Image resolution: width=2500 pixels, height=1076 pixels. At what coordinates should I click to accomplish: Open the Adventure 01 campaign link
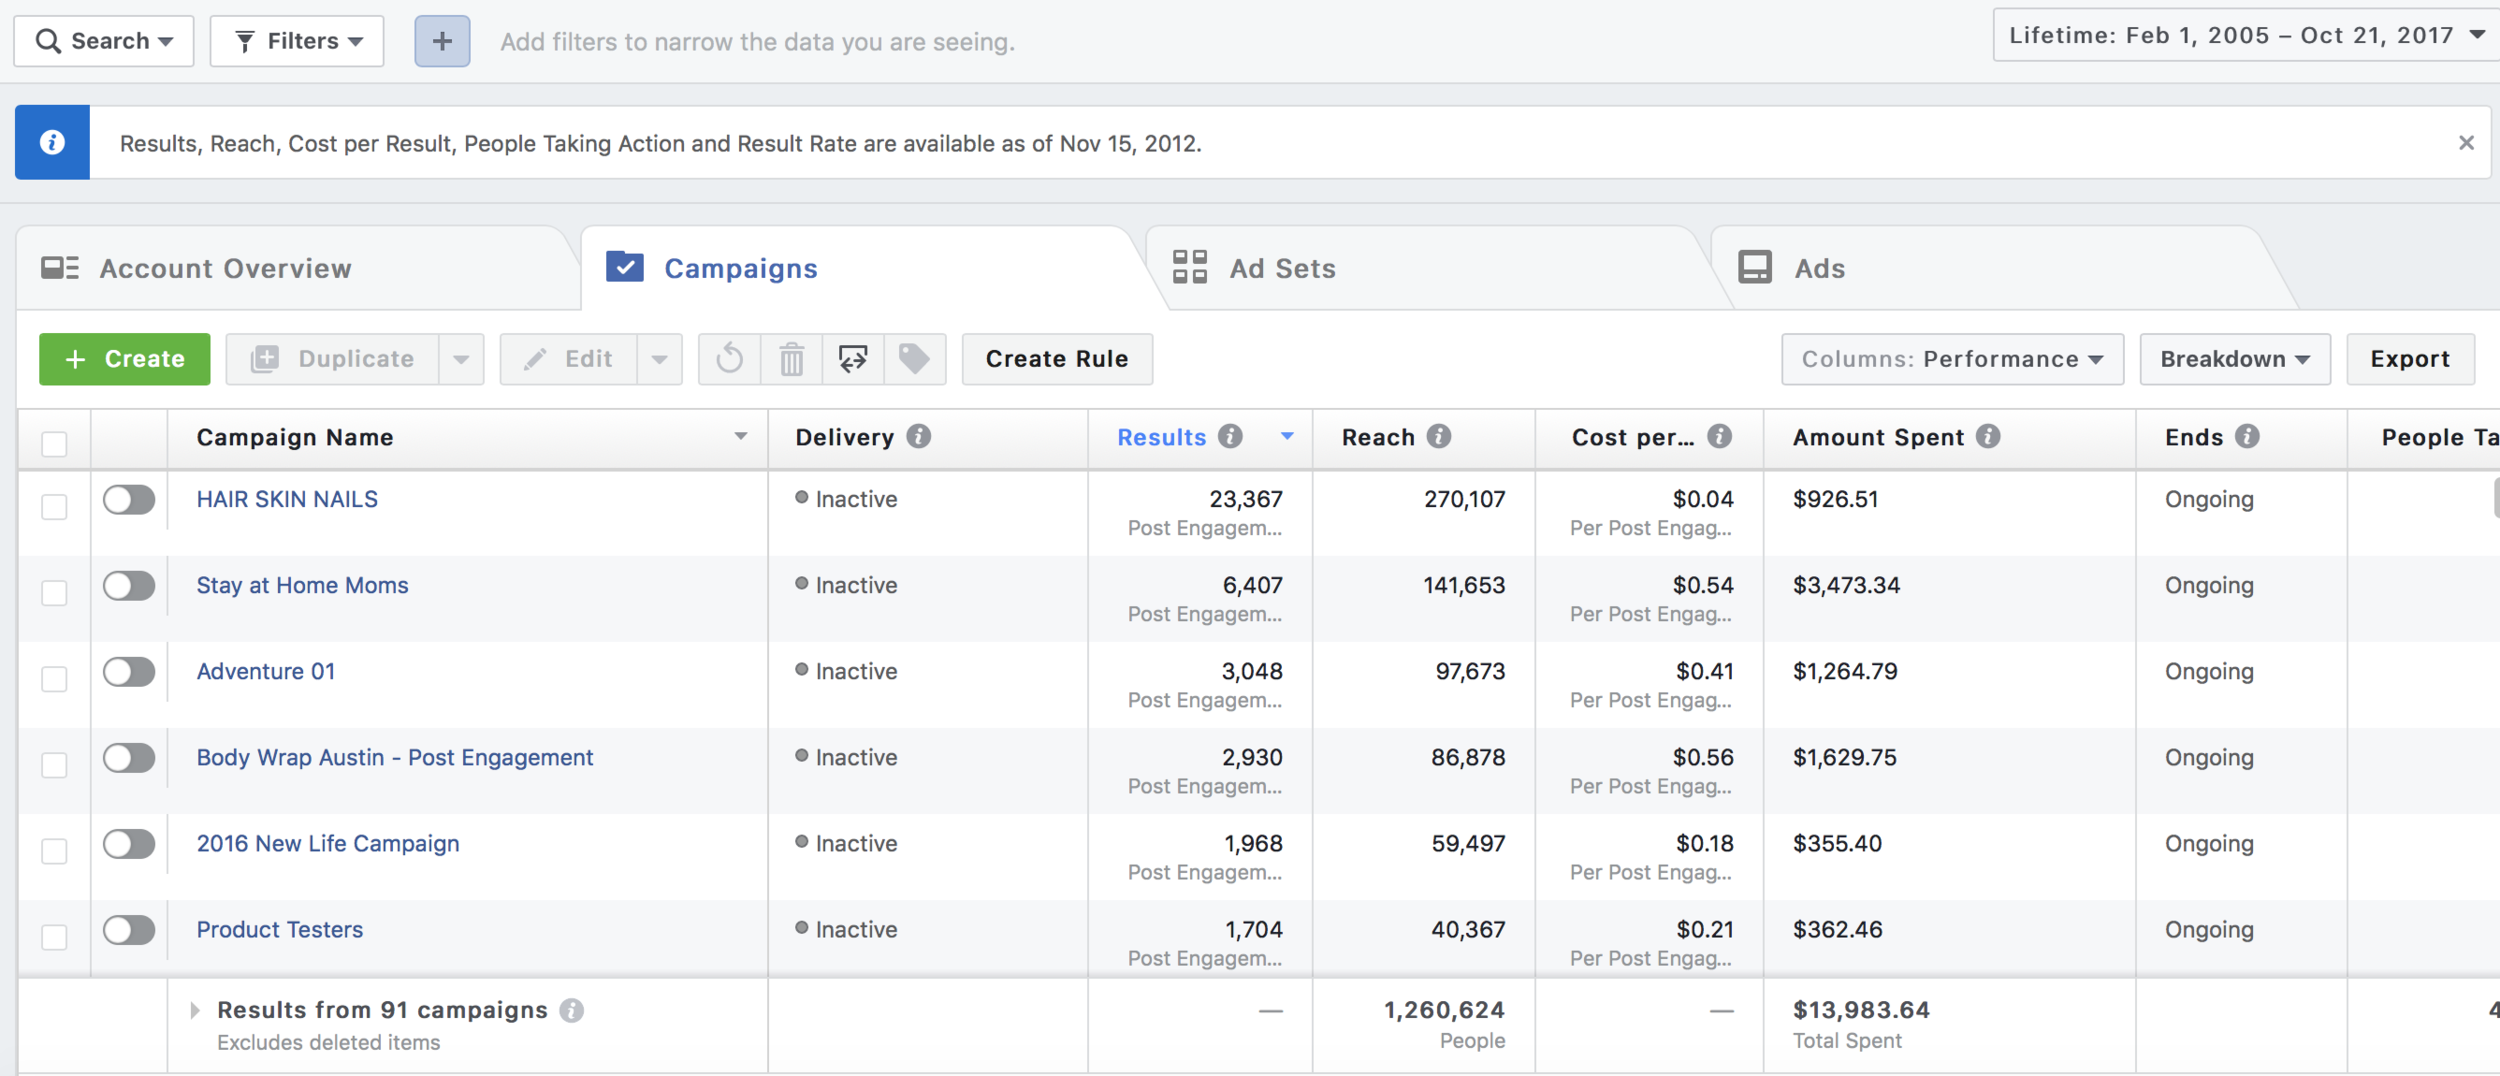pyautogui.click(x=265, y=671)
